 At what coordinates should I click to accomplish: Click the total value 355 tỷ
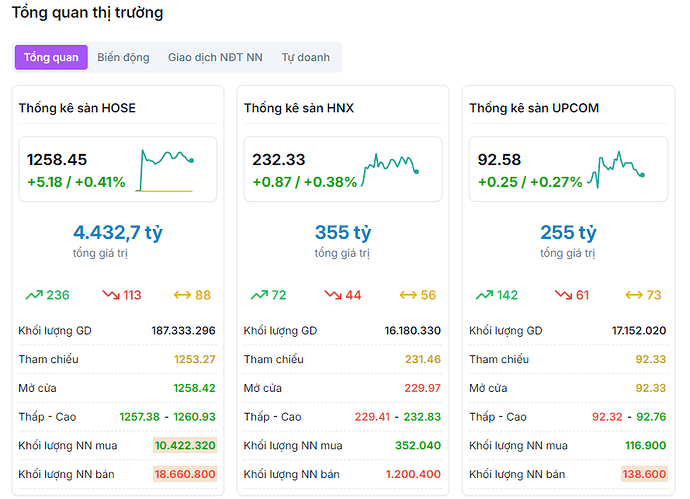[x=343, y=232]
